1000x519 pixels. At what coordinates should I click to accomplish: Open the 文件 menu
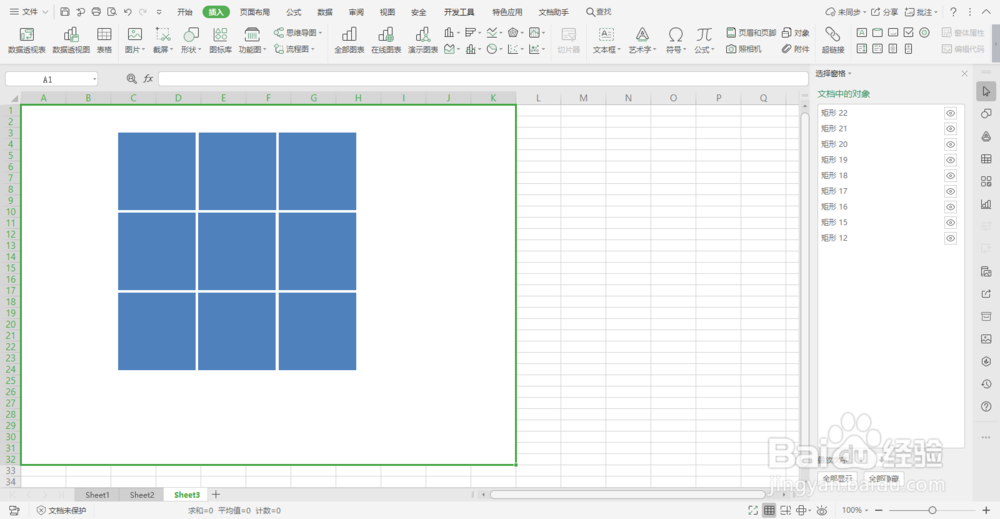pyautogui.click(x=29, y=11)
